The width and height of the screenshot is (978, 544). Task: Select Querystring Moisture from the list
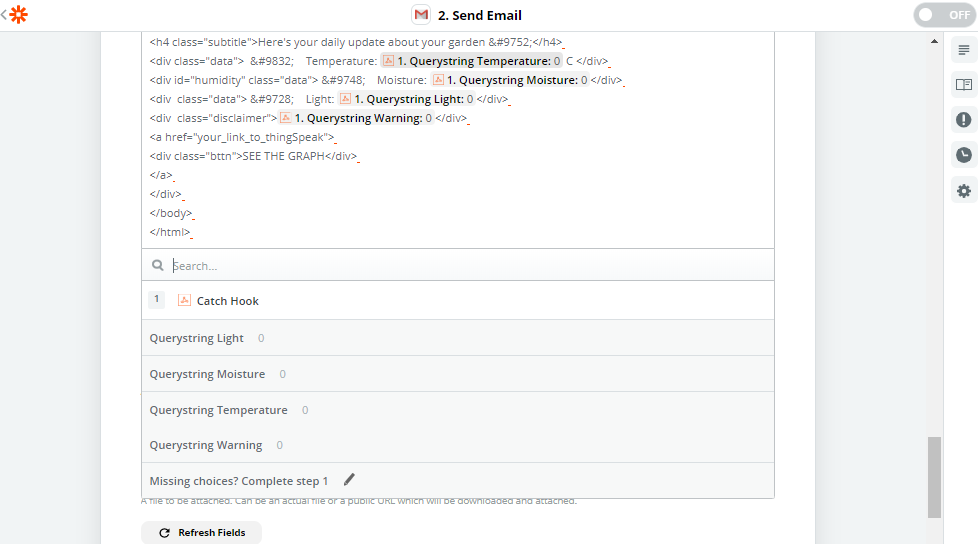(207, 374)
